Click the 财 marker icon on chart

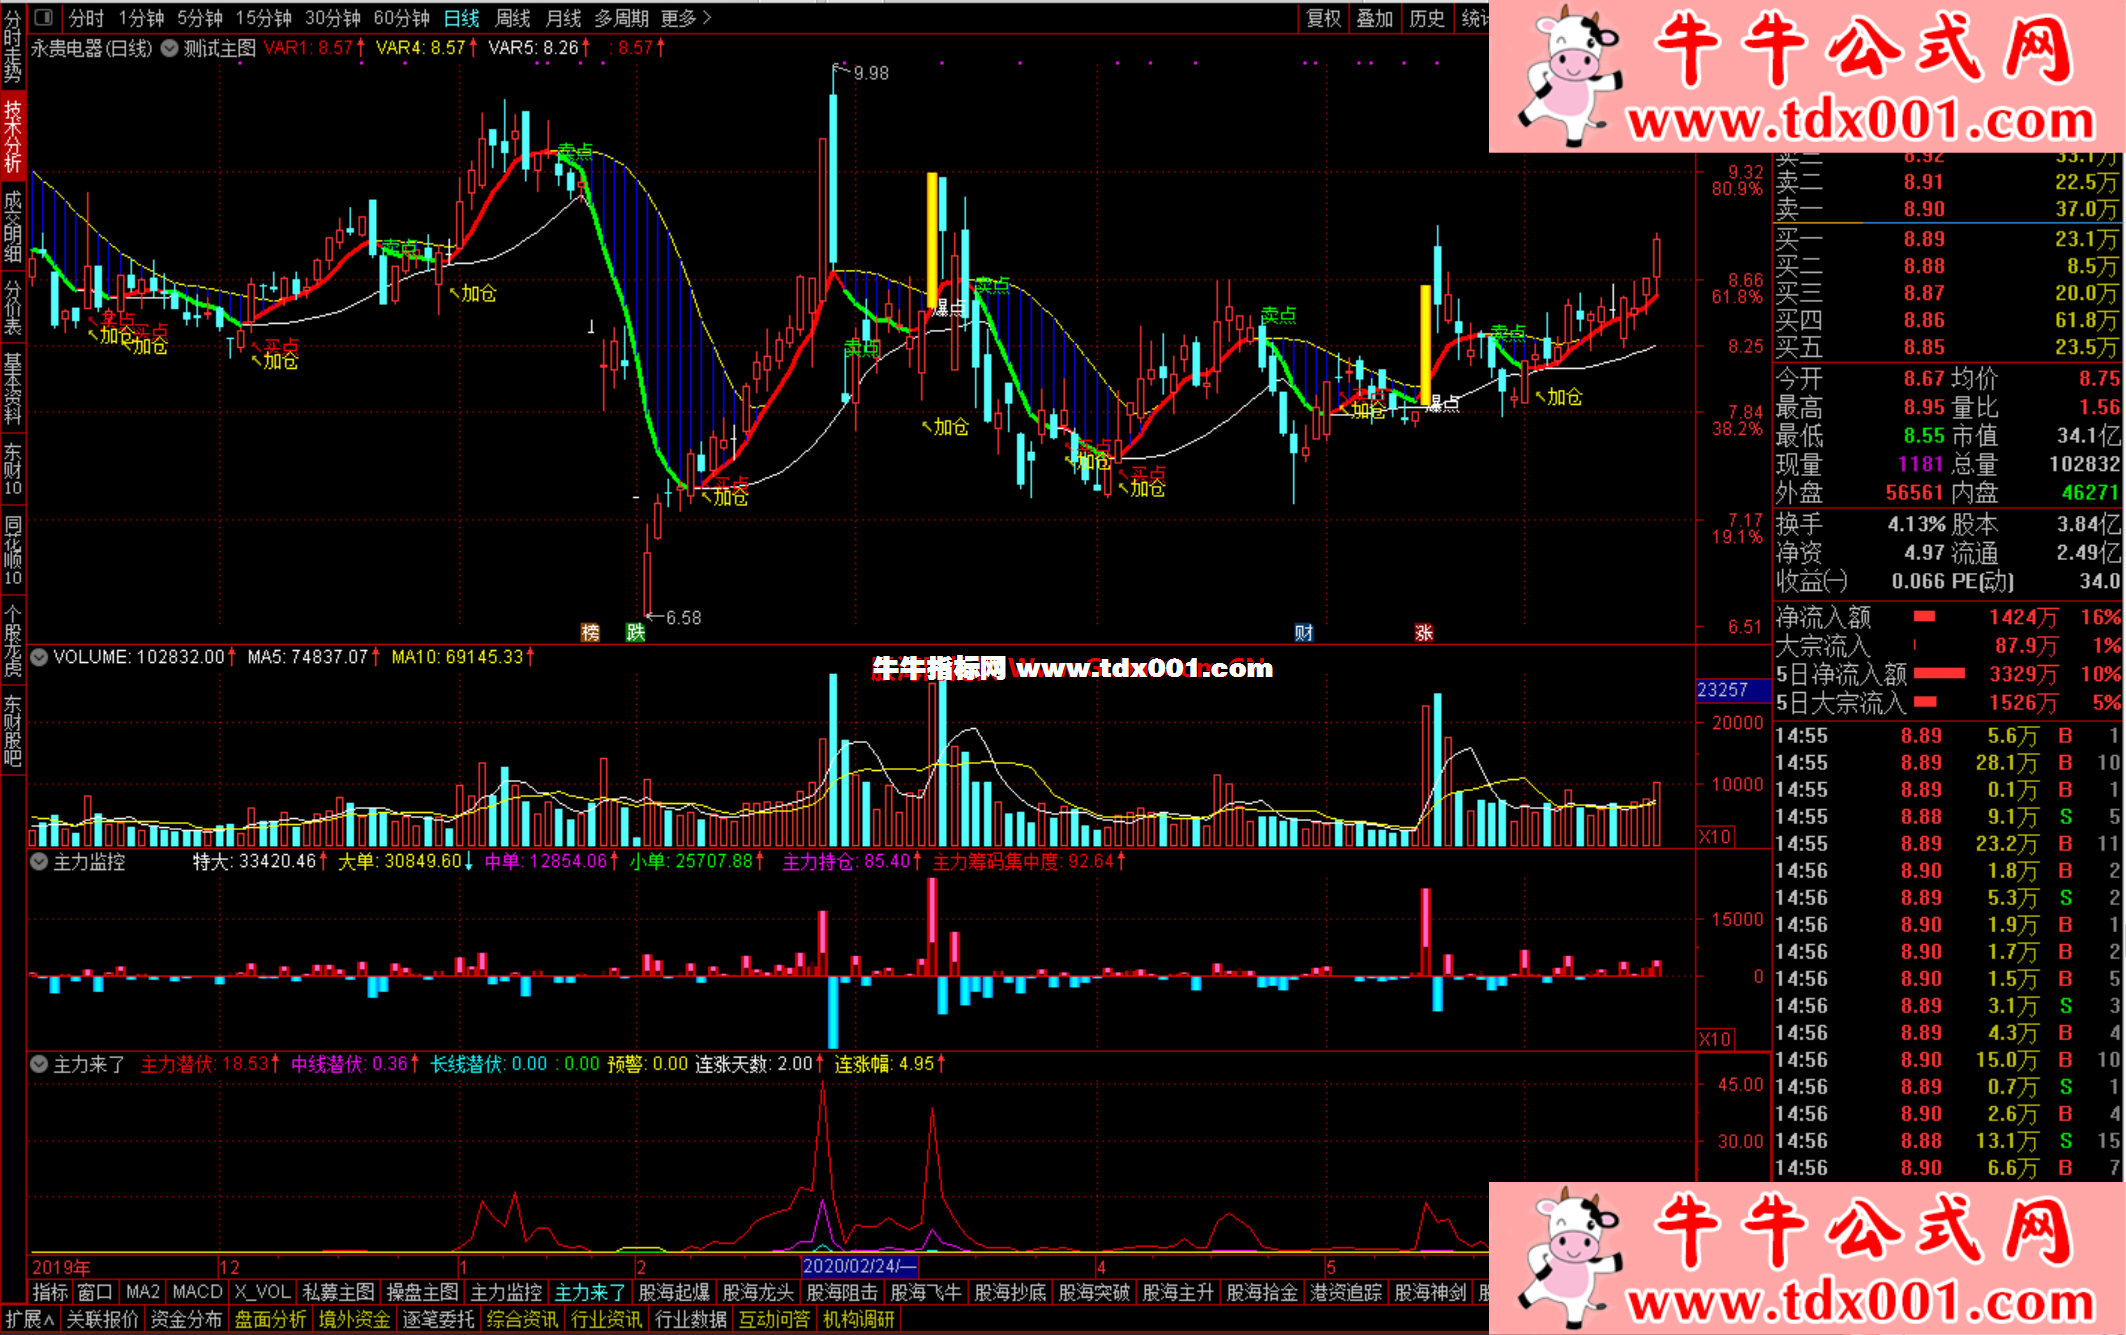(x=1303, y=632)
